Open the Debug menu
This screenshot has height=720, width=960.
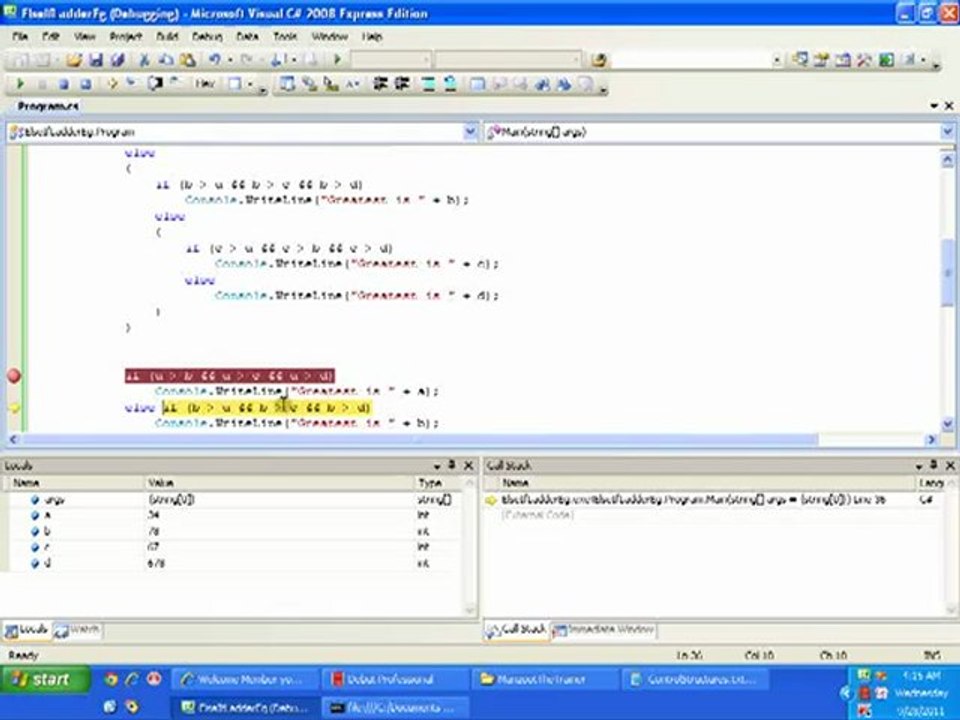(x=207, y=37)
